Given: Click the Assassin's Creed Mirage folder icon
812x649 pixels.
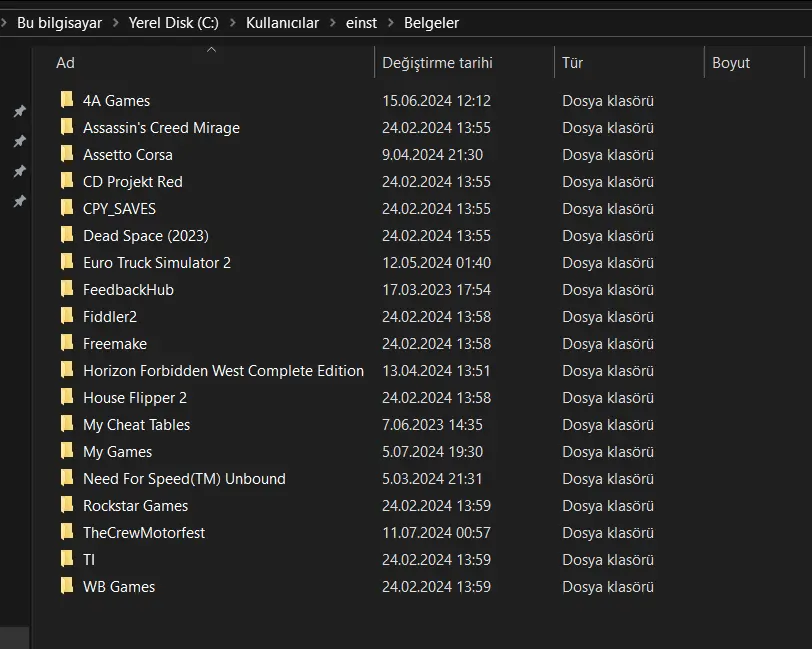Looking at the screenshot, I should pyautogui.click(x=67, y=126).
